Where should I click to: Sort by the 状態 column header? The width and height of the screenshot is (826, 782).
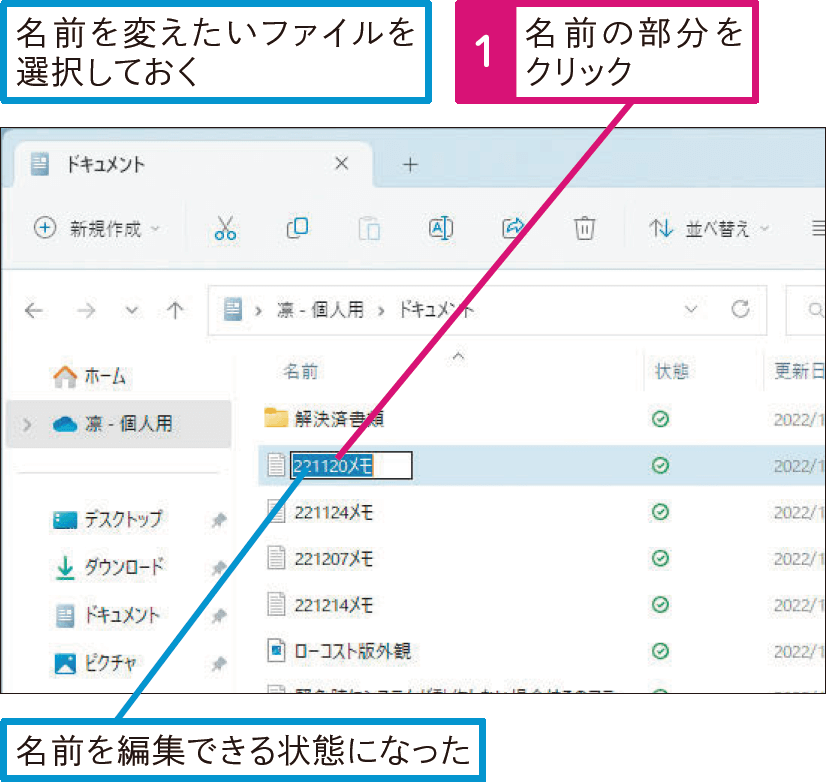click(x=672, y=372)
